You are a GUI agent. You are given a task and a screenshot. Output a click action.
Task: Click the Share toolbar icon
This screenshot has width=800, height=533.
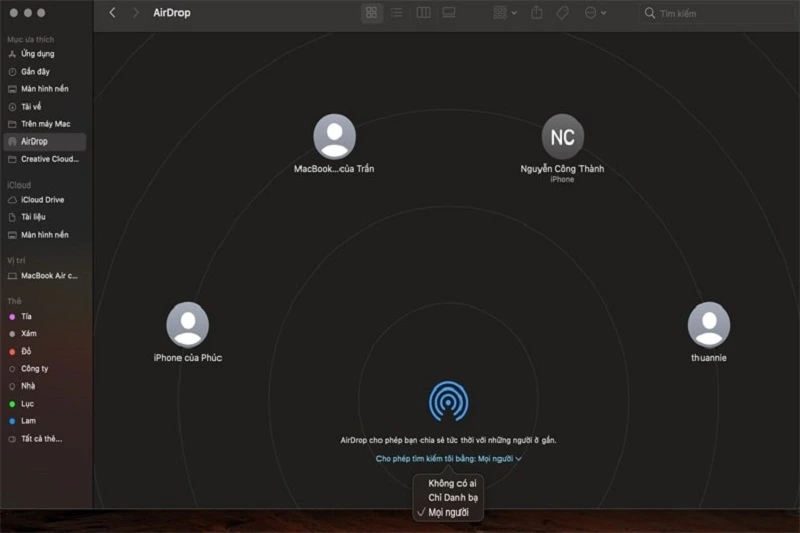[537, 13]
